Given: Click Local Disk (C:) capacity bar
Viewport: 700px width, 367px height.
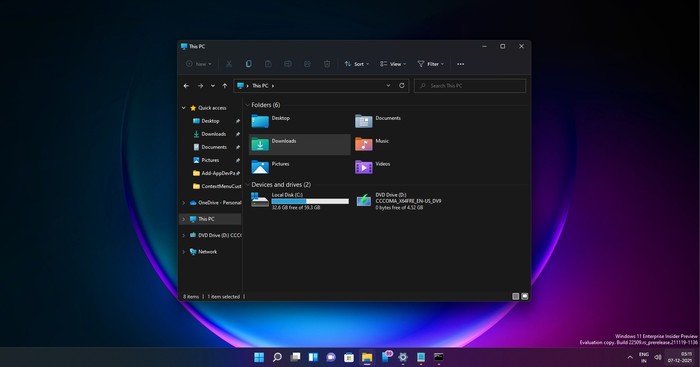Looking at the screenshot, I should [x=310, y=201].
